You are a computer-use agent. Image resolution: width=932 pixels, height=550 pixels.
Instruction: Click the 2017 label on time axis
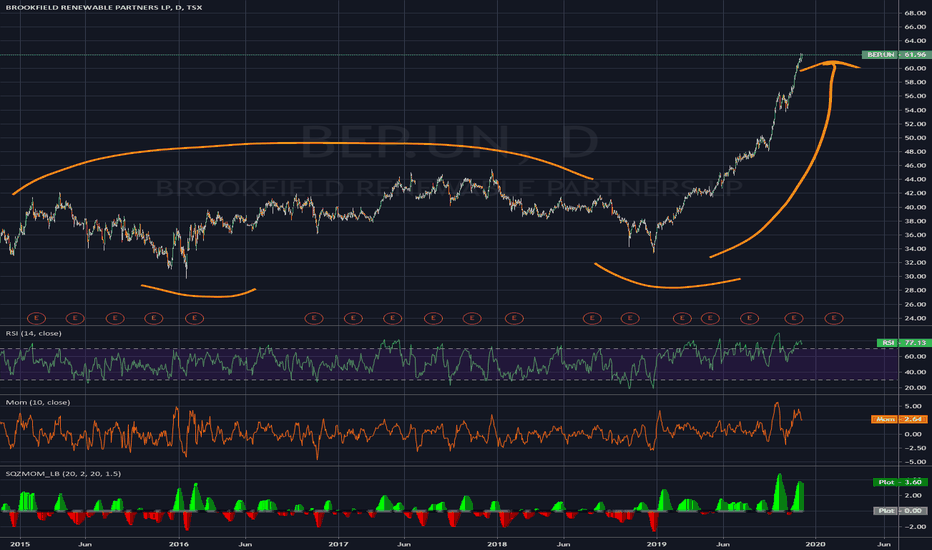pyautogui.click(x=338, y=544)
